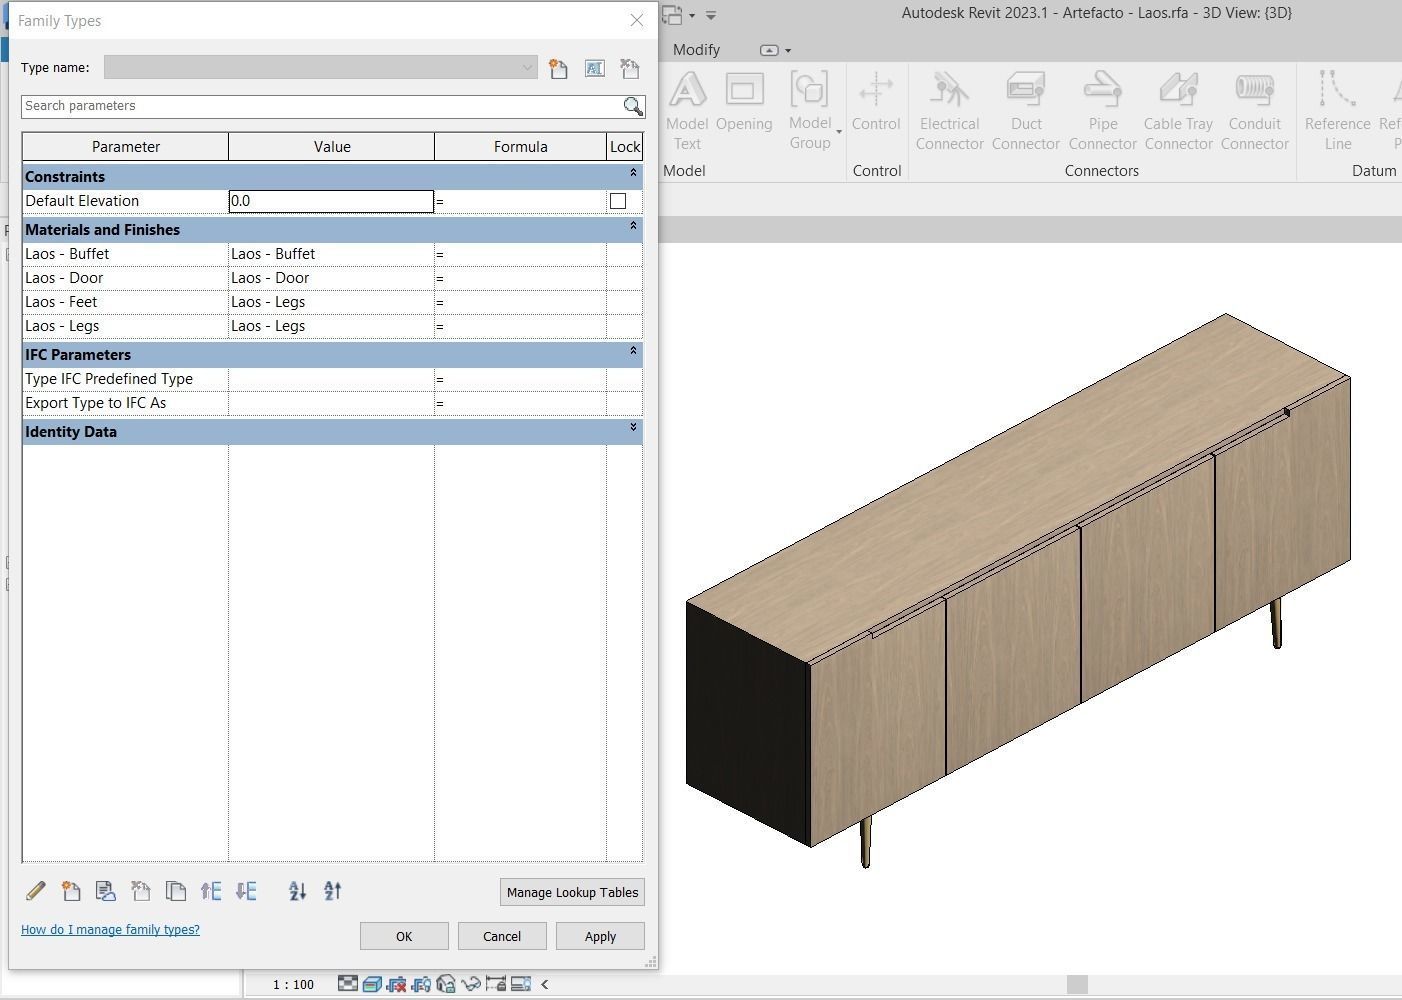Screen dimensions: 1402x1000
Task: Click the view bar collapse chevron
Action: click(545, 984)
